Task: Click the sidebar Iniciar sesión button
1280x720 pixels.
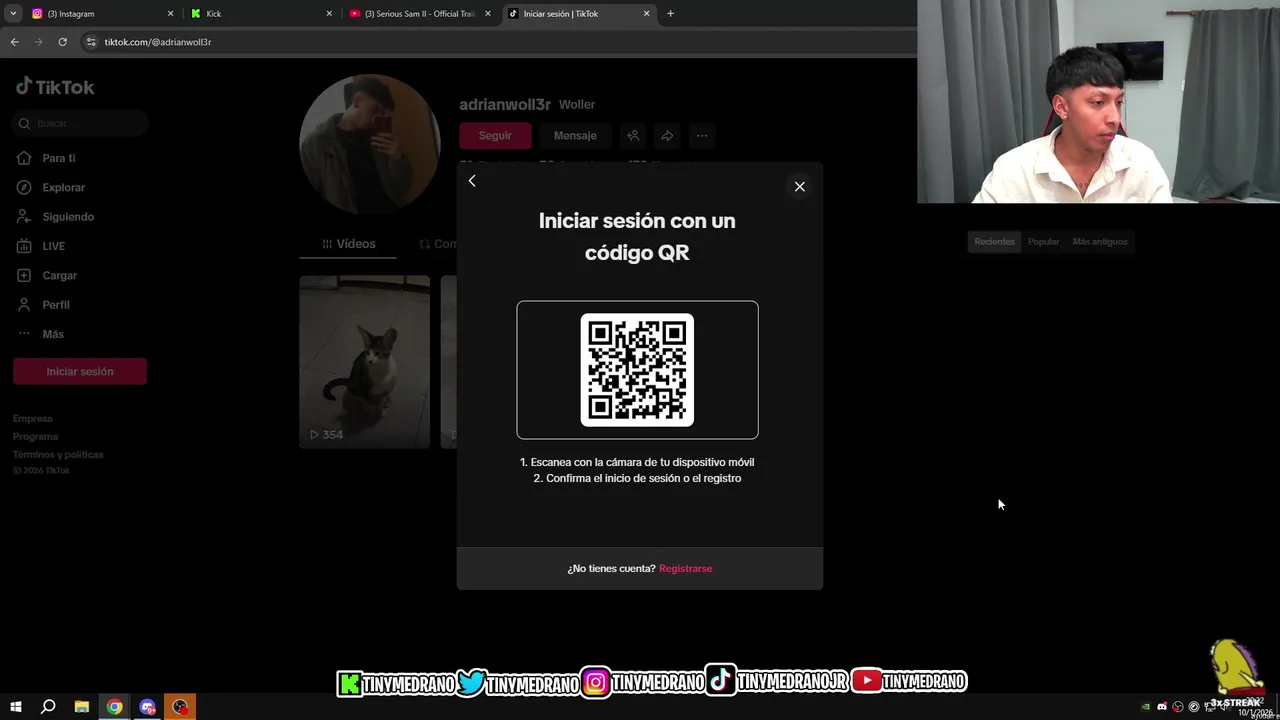Action: [x=80, y=371]
